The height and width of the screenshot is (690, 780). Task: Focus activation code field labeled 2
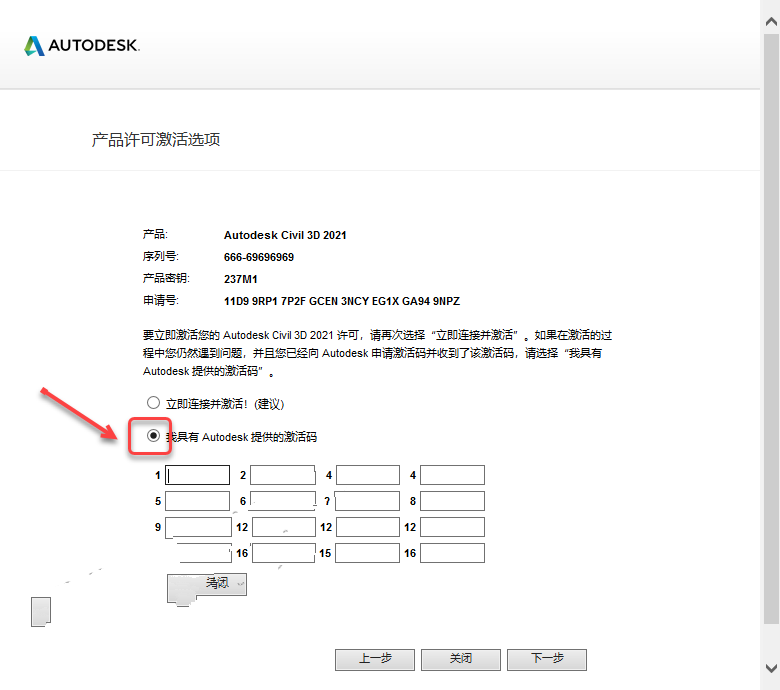pyautogui.click(x=283, y=475)
